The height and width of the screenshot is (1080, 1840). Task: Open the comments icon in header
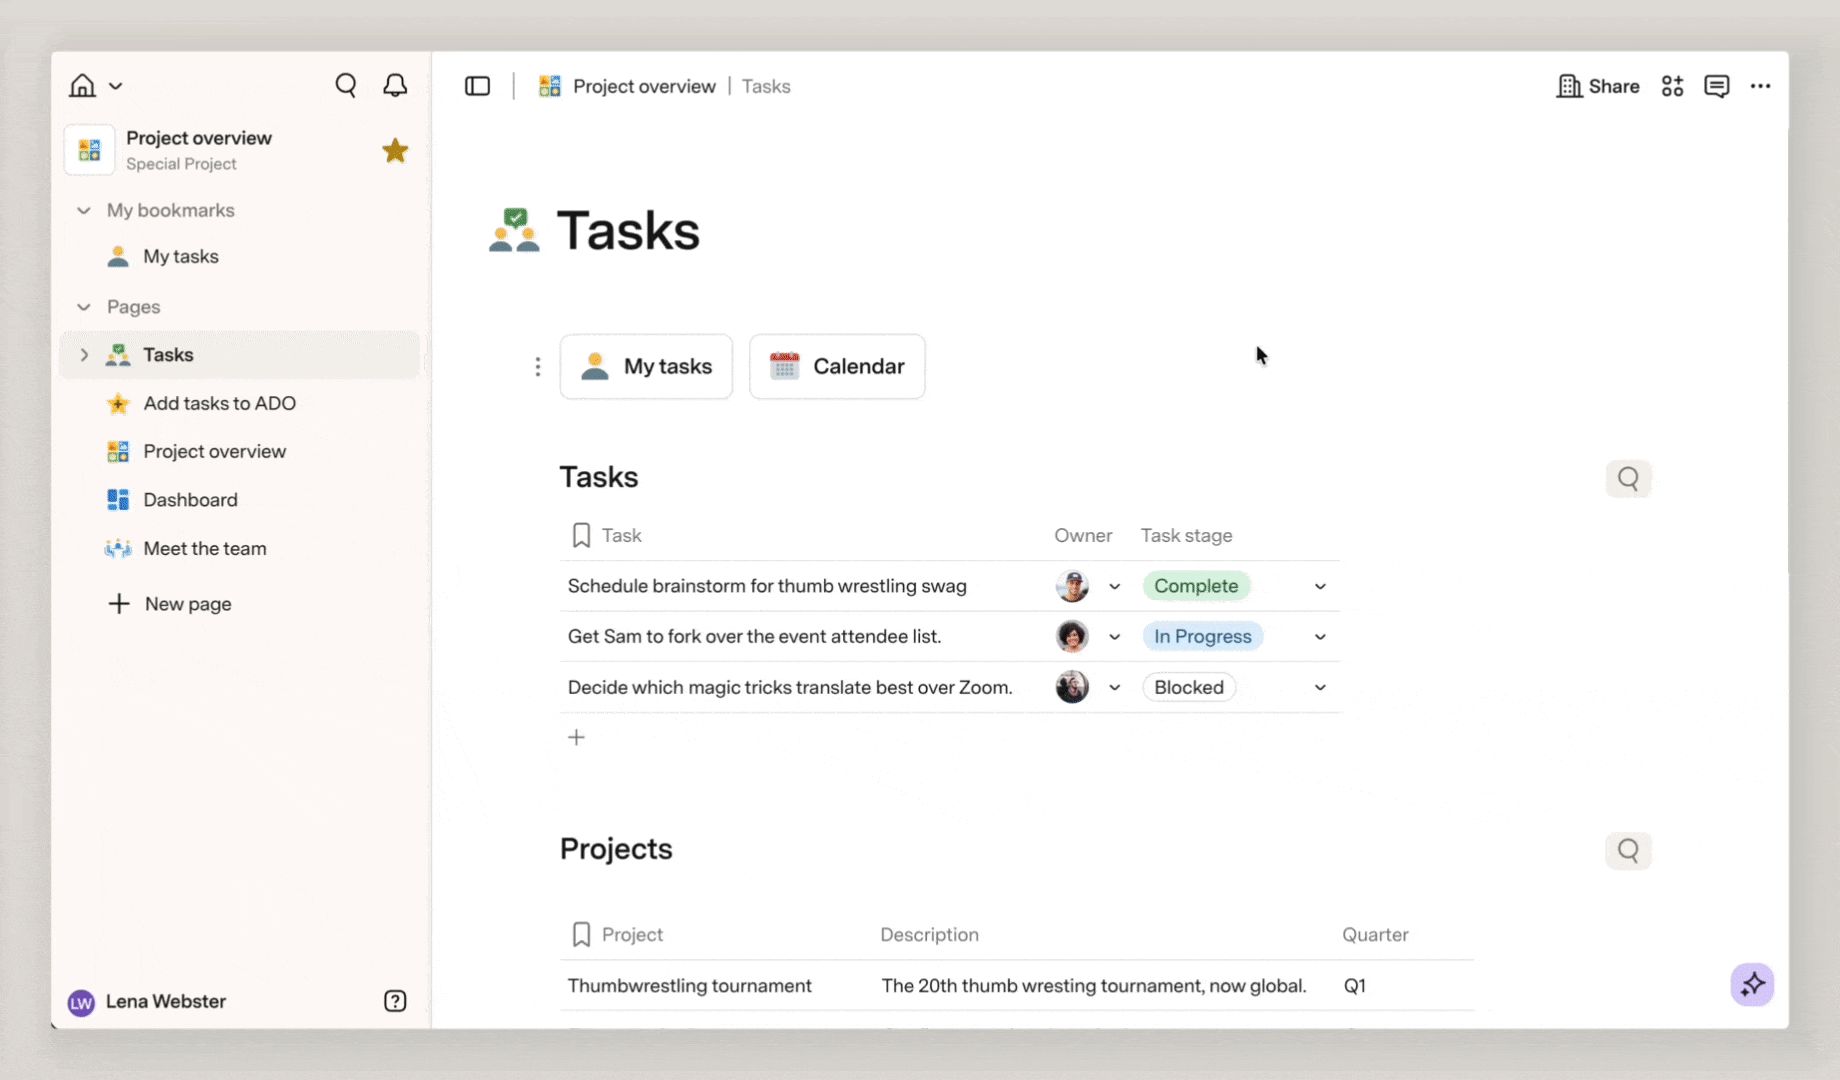1716,86
